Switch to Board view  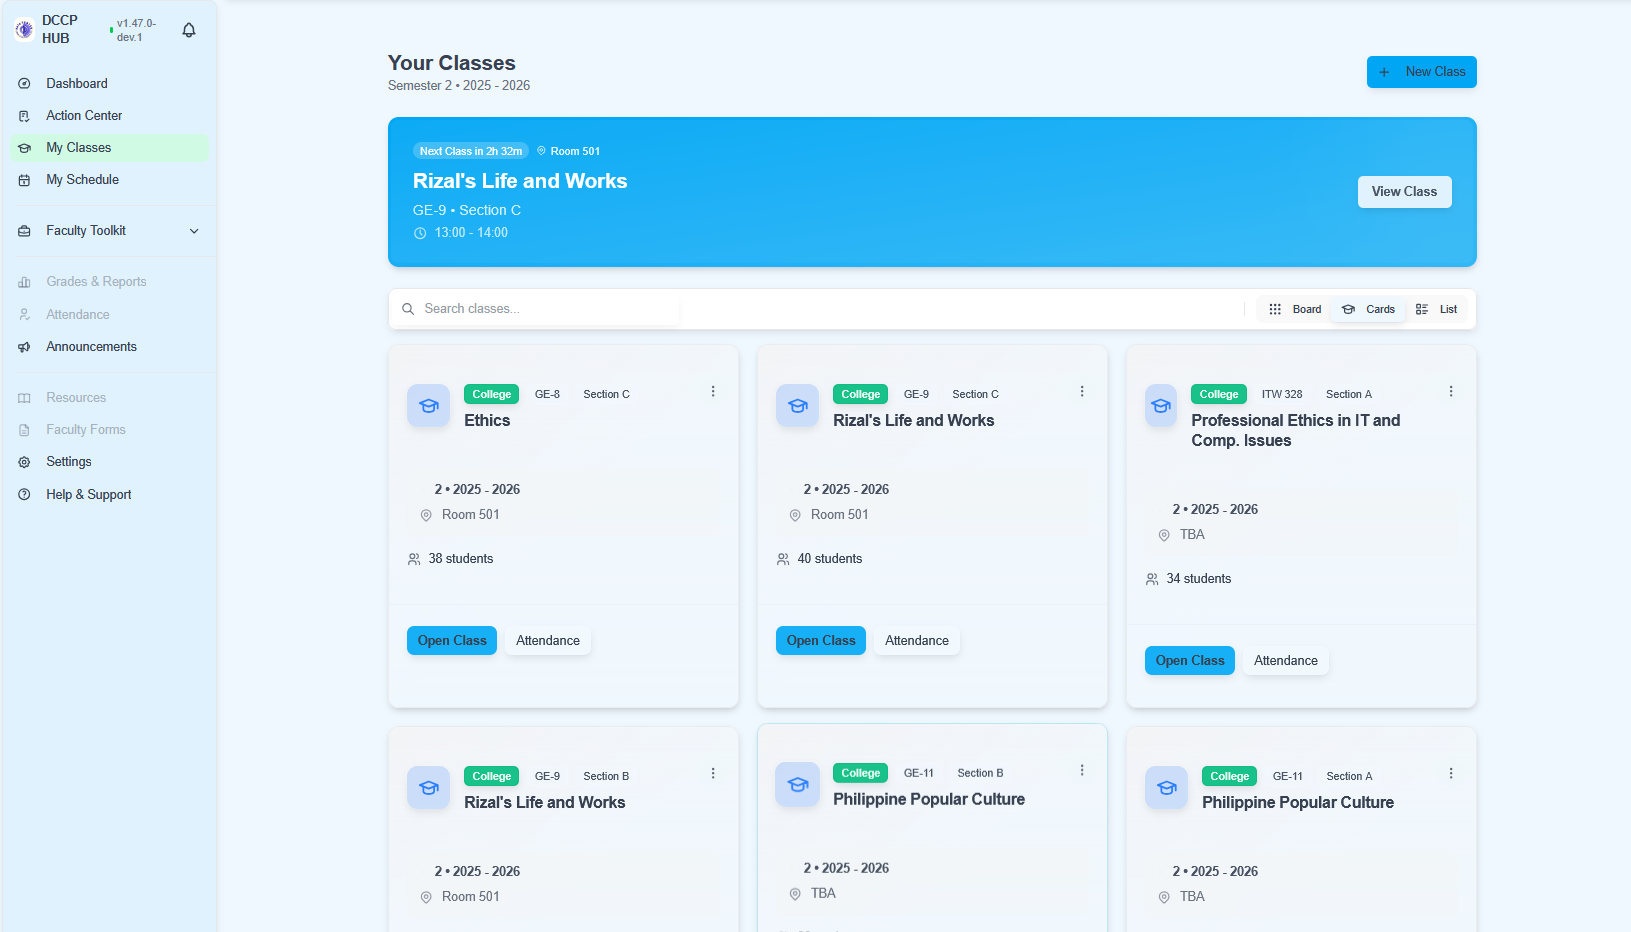tap(1295, 310)
